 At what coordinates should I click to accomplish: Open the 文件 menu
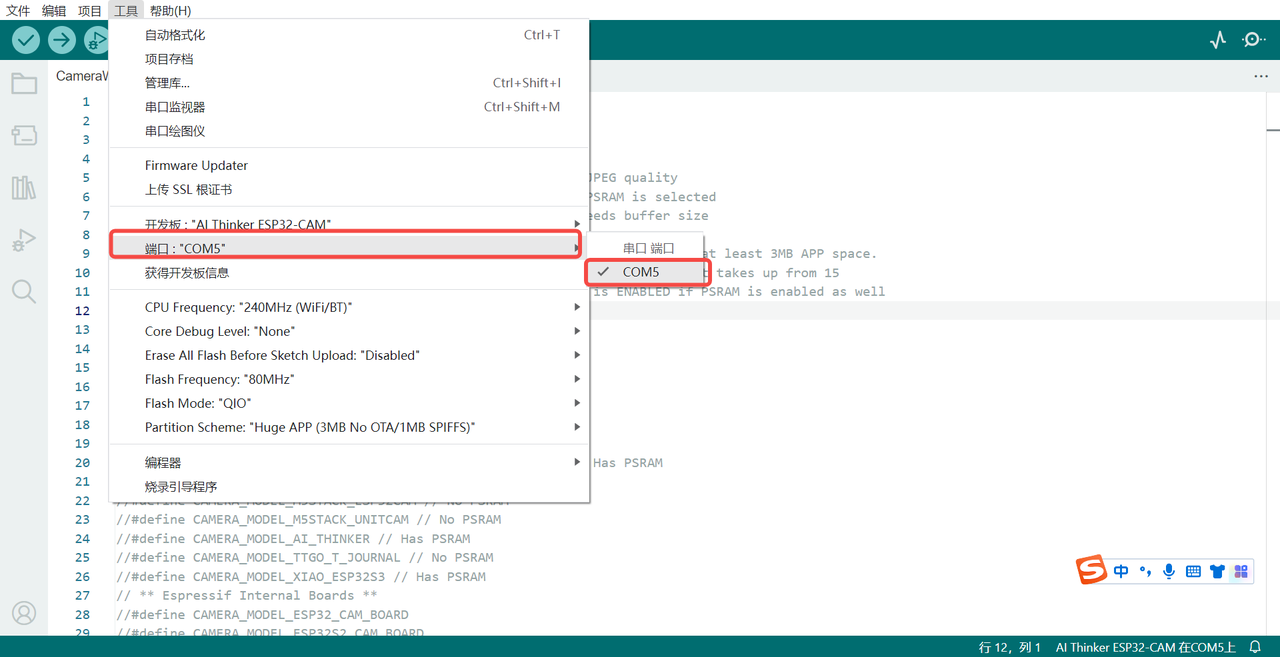(18, 11)
